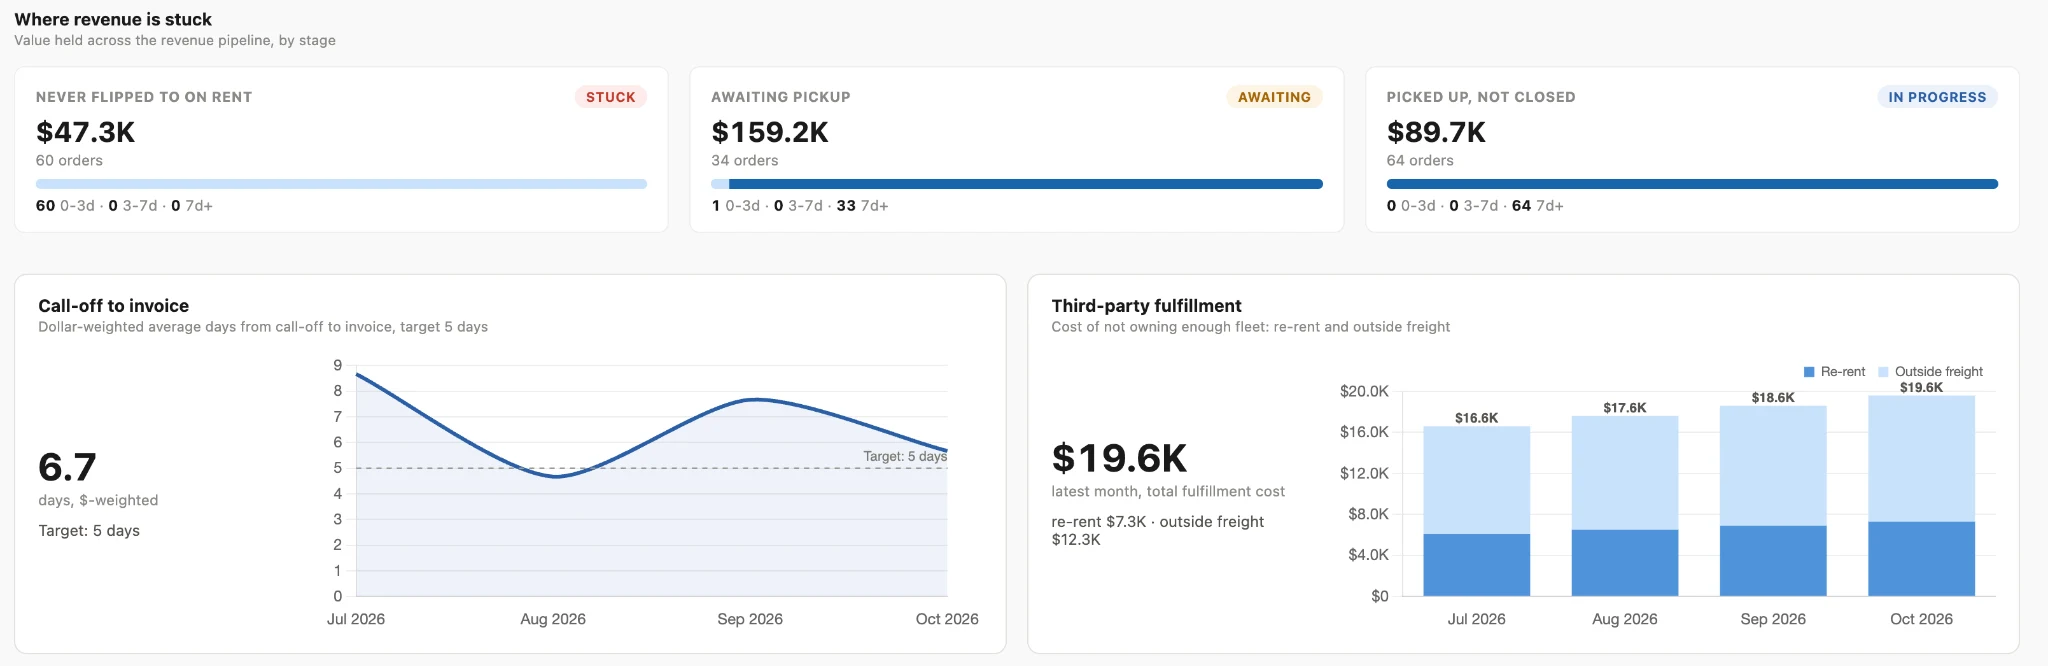
Task: Click the IN PROGRESS status badge
Action: 1937,97
